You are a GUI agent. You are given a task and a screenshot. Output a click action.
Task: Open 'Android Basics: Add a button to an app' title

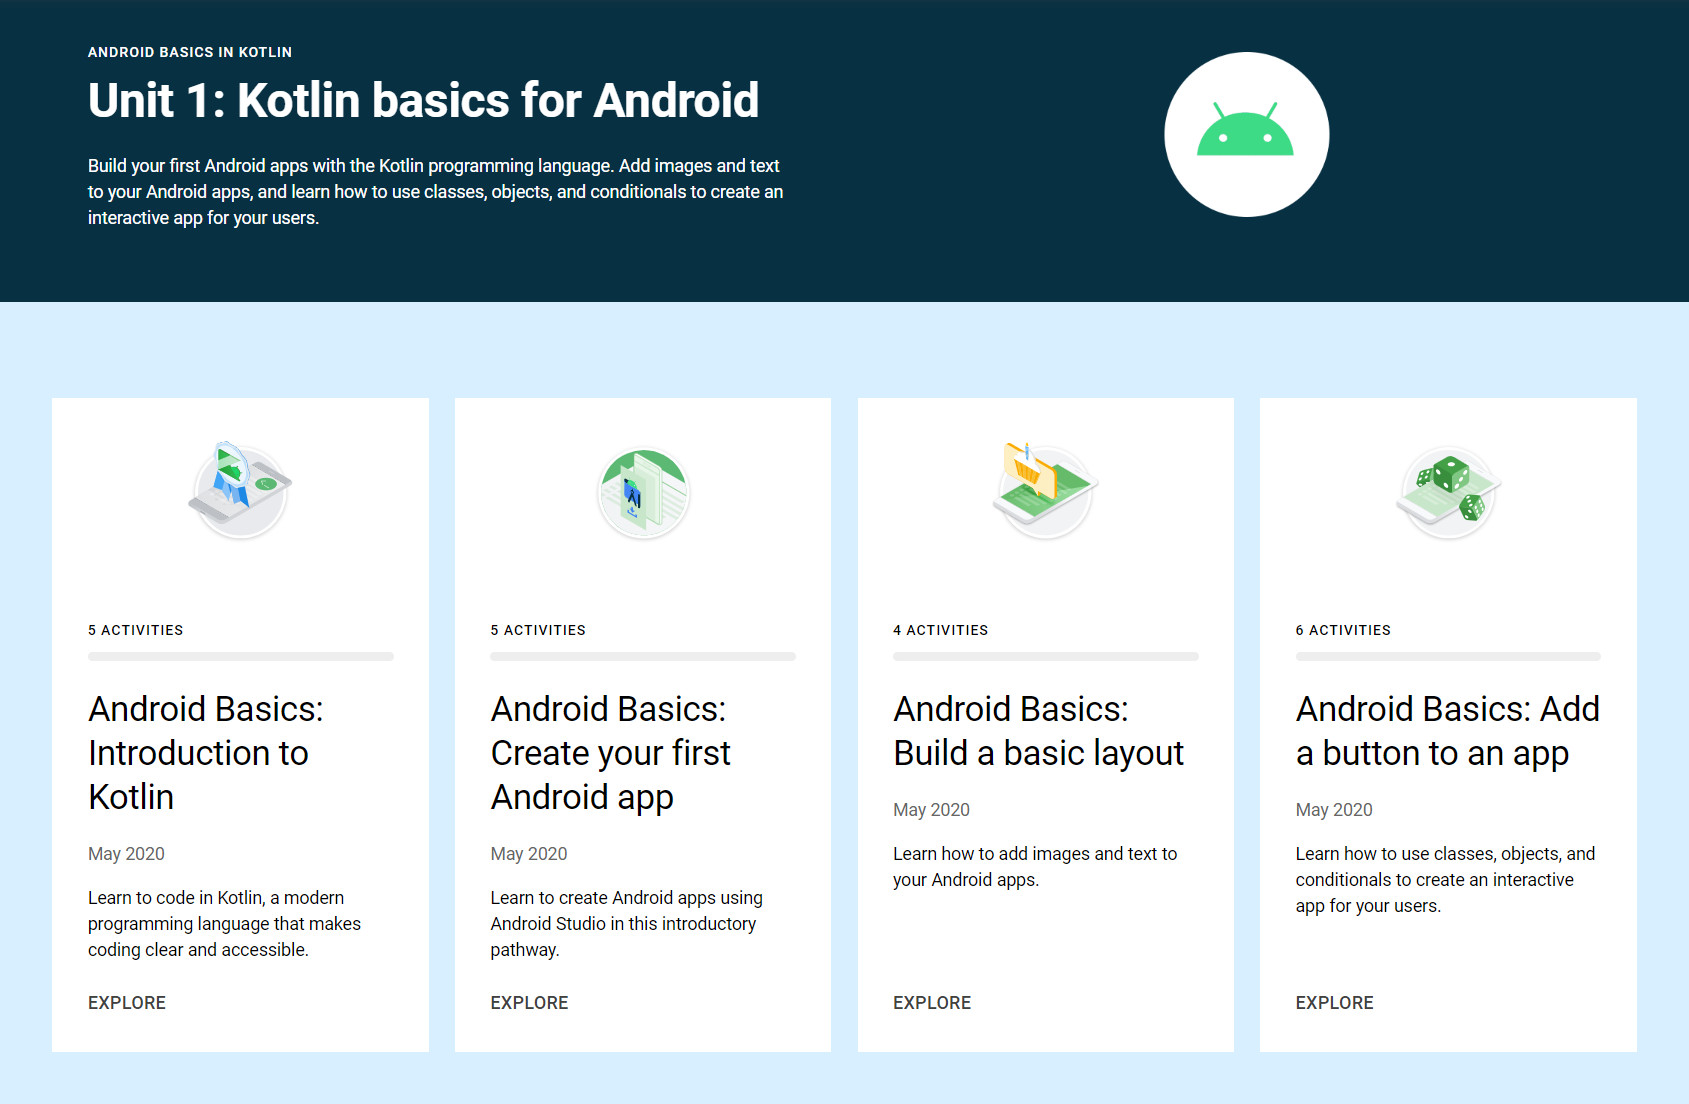(x=1447, y=731)
